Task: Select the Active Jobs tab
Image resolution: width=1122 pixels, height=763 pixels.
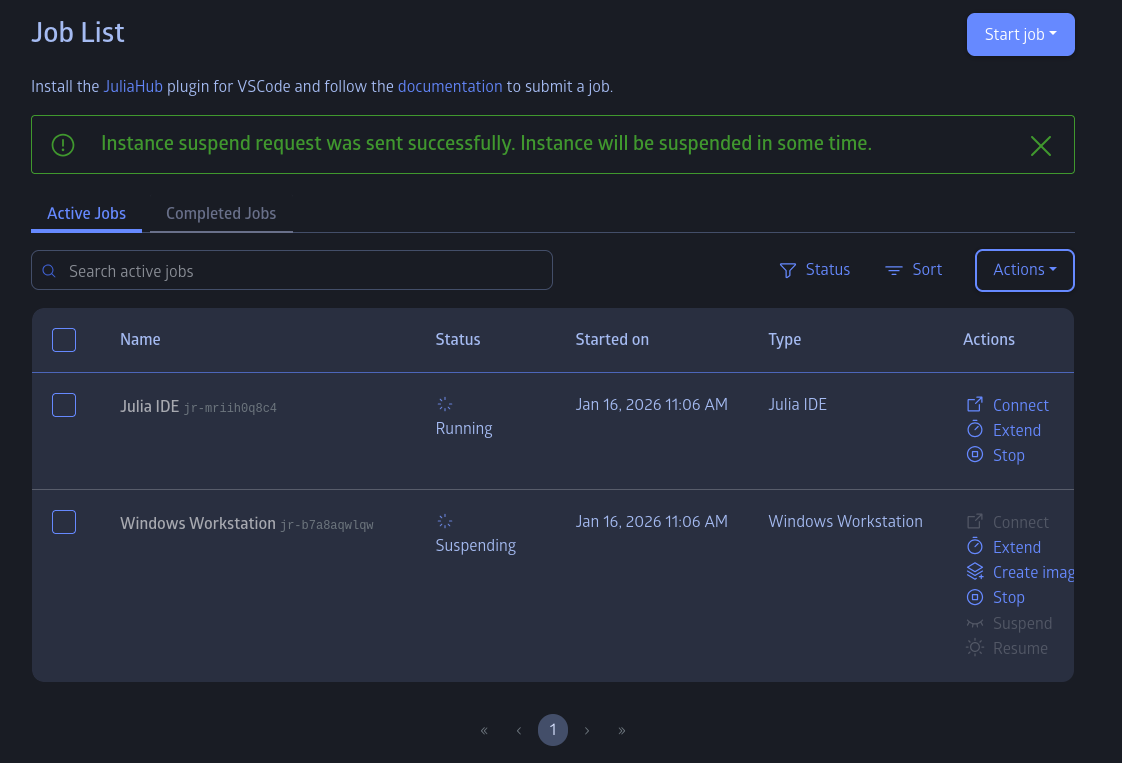Action: coord(87,214)
